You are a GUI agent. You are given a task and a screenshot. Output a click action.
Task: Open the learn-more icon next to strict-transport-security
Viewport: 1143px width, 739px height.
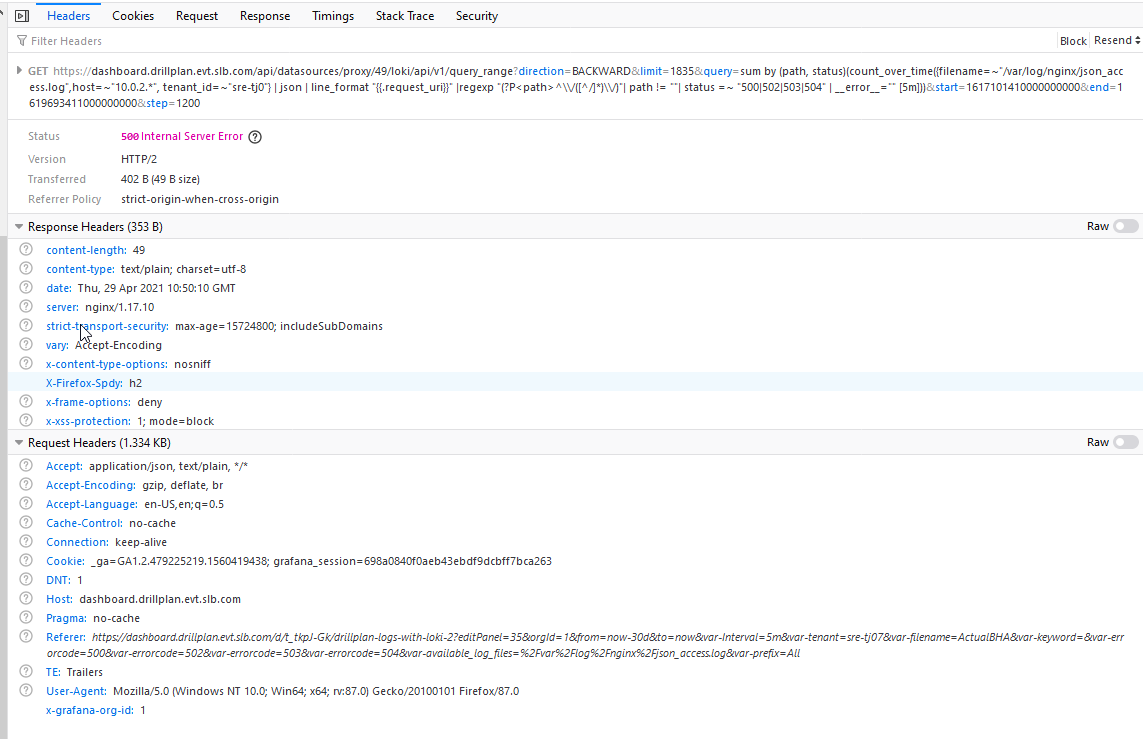click(x=26, y=326)
